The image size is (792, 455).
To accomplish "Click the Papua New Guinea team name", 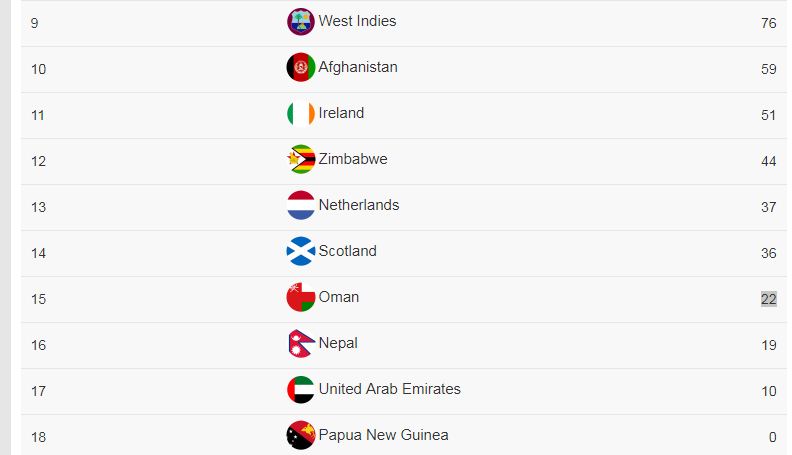I will (383, 435).
